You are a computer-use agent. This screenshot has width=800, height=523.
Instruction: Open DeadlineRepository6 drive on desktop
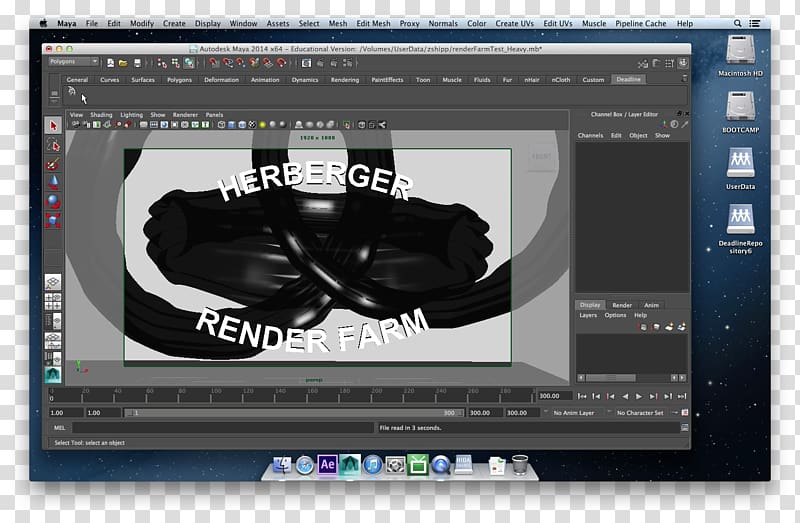coord(740,228)
